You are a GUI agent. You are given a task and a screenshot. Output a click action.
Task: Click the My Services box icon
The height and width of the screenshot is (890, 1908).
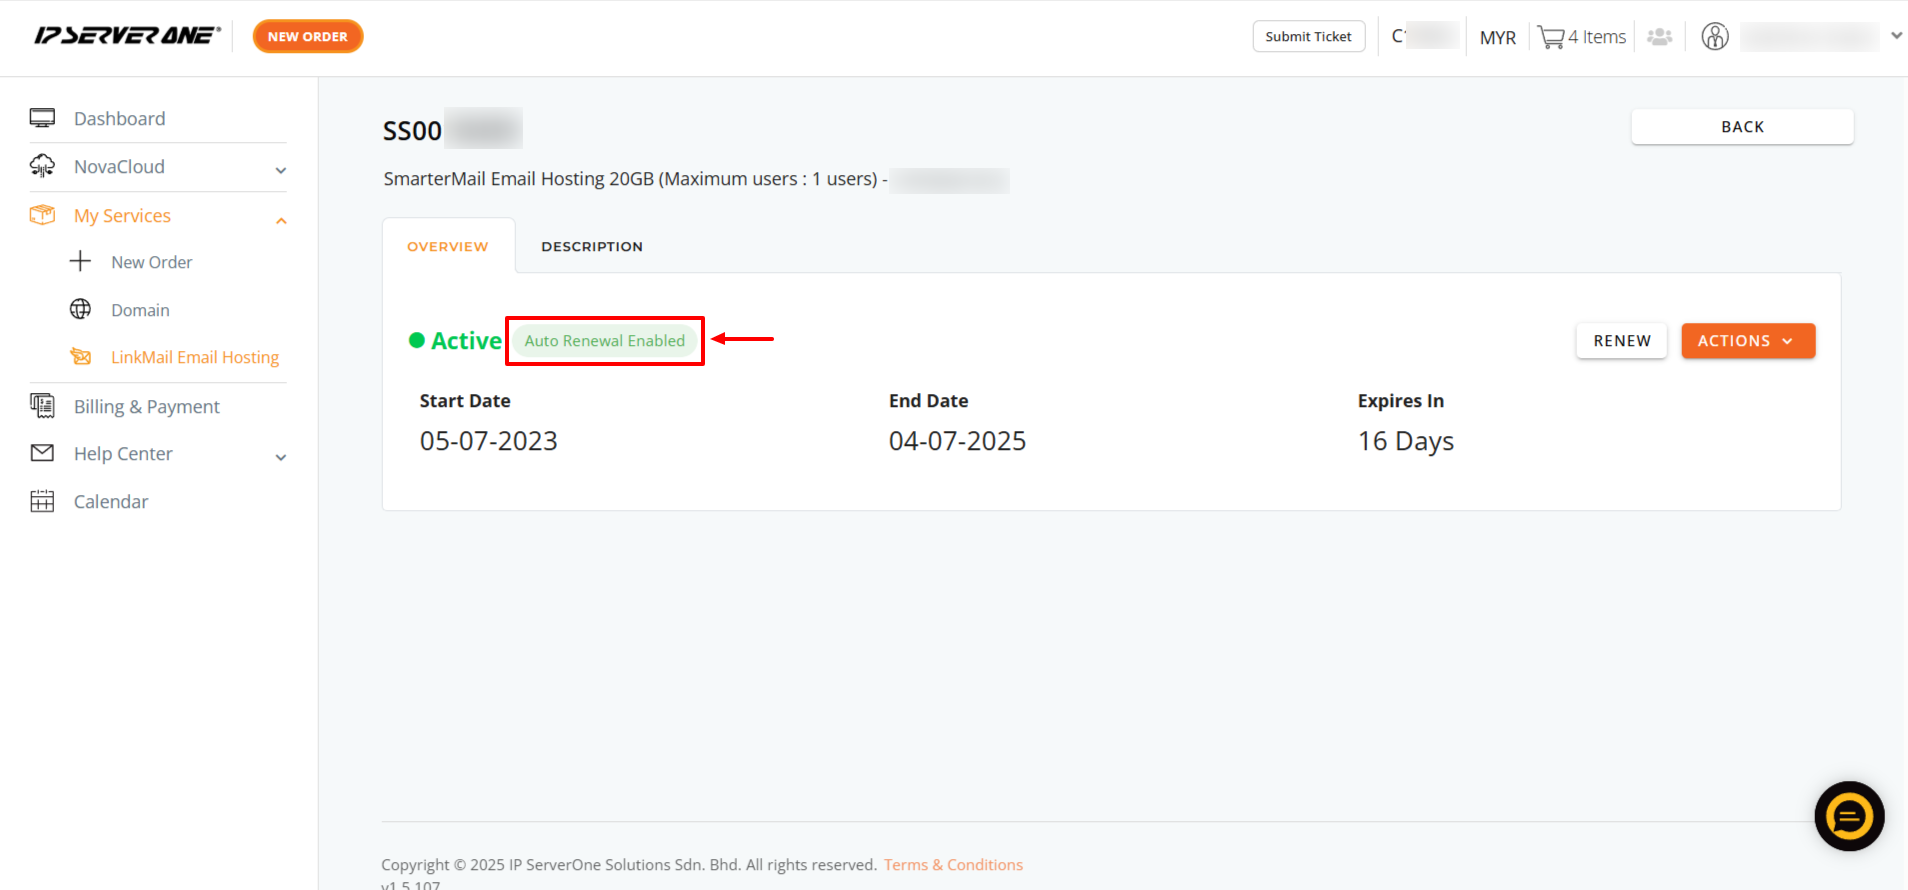(42, 215)
